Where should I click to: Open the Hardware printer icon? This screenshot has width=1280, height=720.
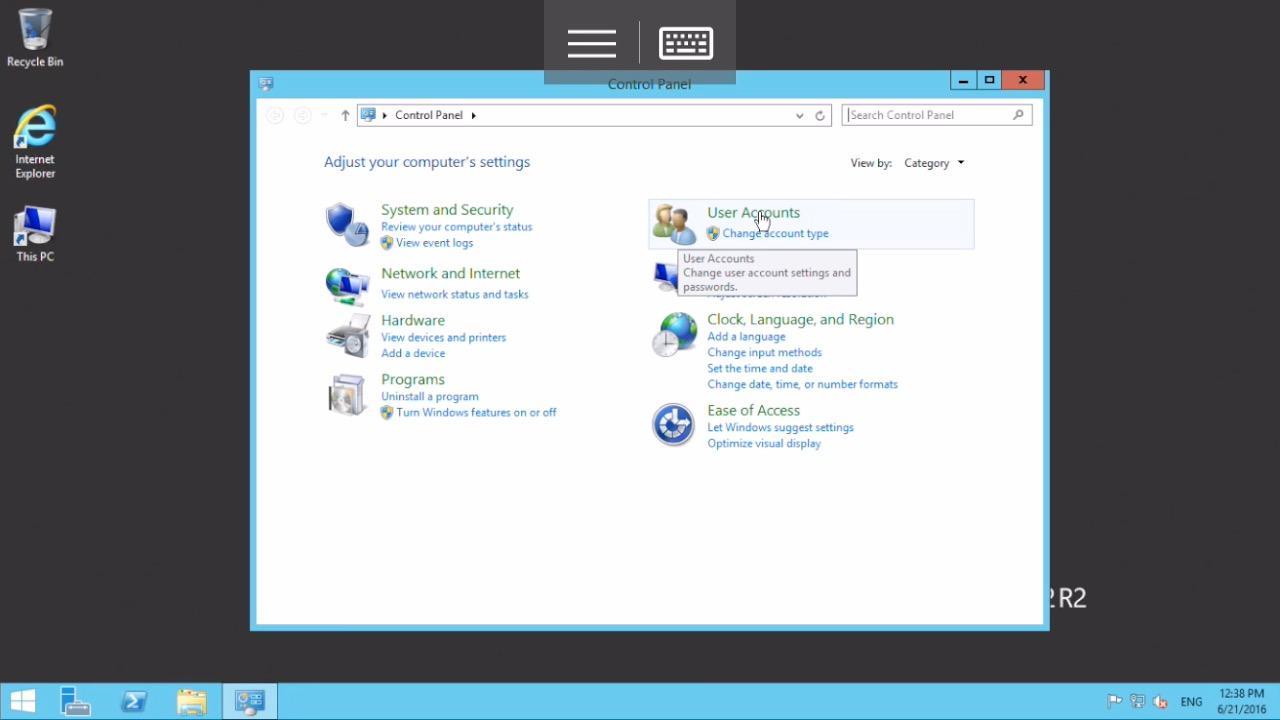point(347,336)
